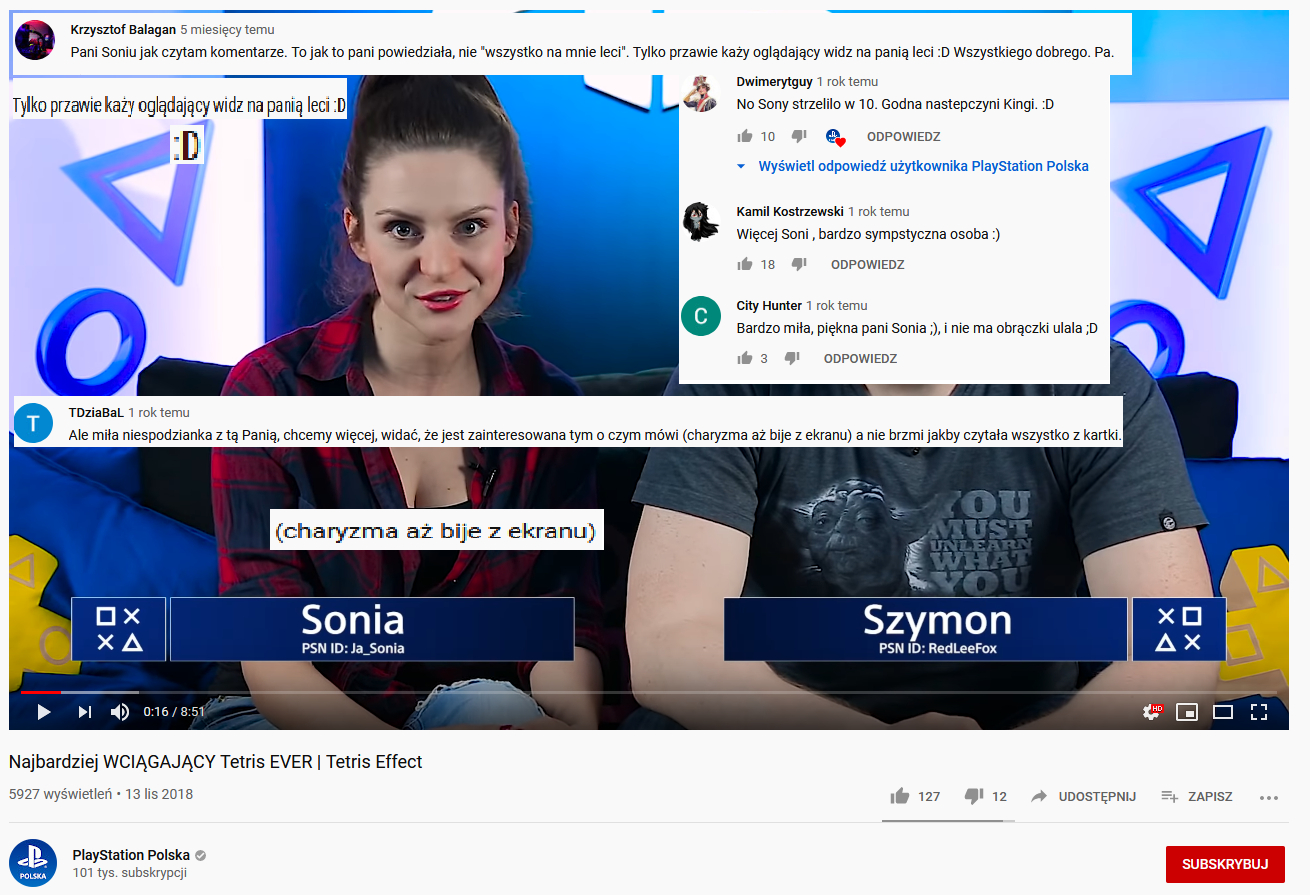This screenshot has height=895, width=1310.
Task: Mute the video volume
Action: [x=120, y=712]
